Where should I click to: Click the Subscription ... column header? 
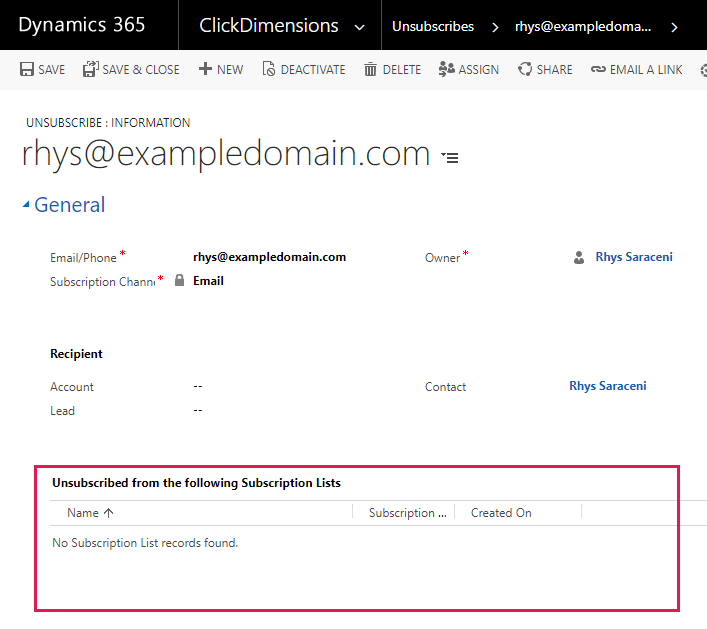(x=408, y=513)
